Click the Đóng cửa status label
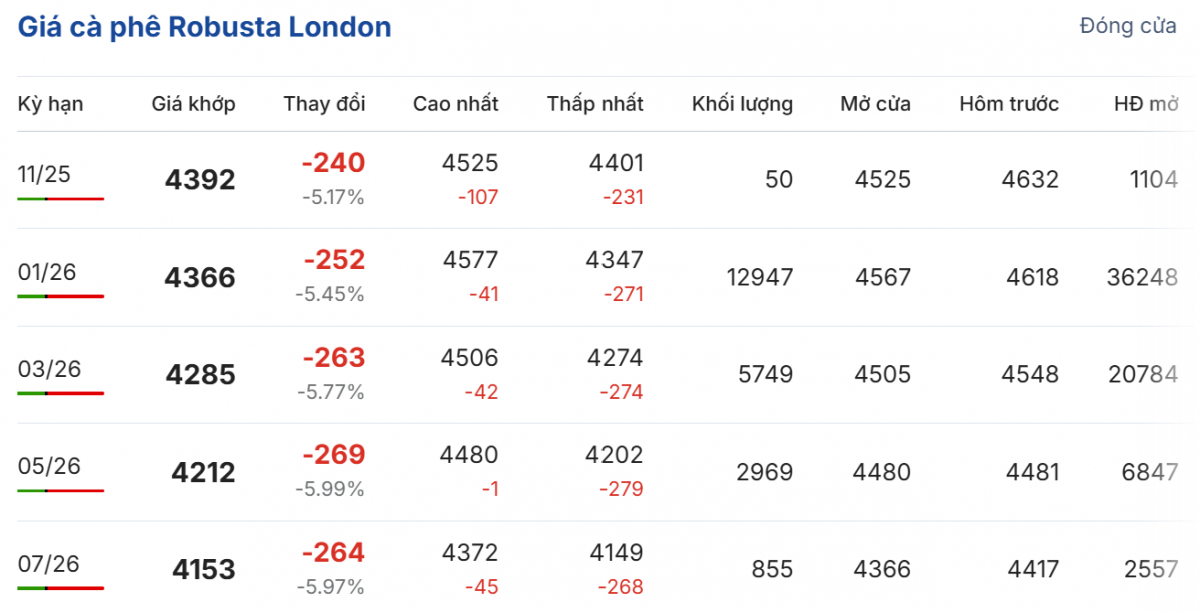This screenshot has height=613, width=1200. (x=1127, y=27)
